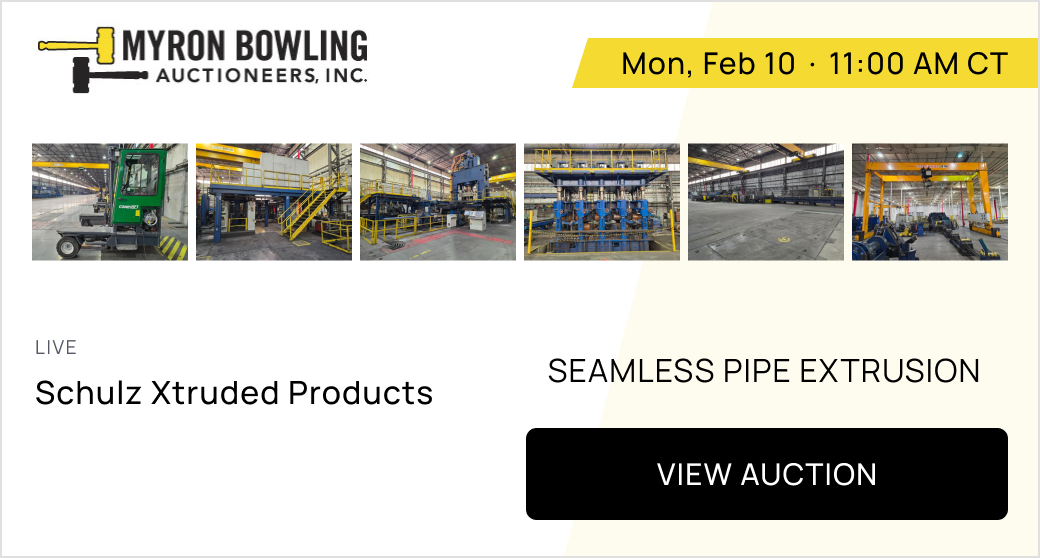Click the LIVE auction status label
Image resolution: width=1040 pixels, height=558 pixels.
tap(56, 348)
